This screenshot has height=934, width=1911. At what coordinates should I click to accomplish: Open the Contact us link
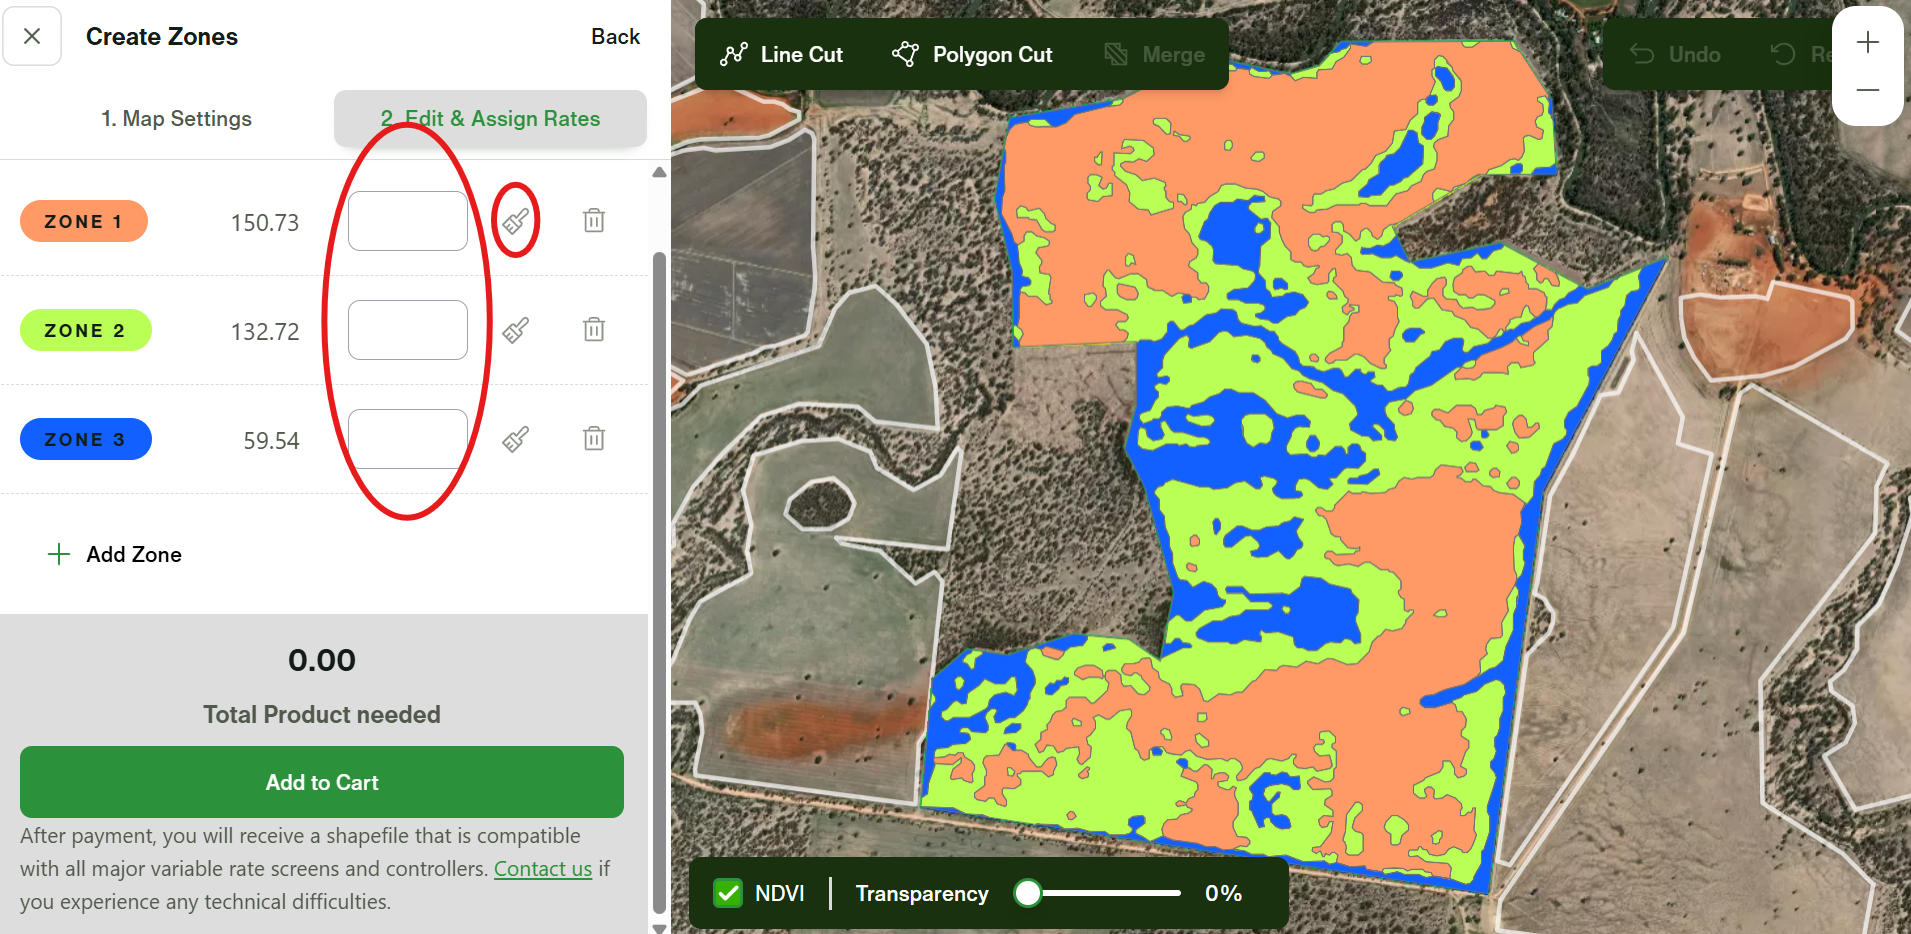(542, 869)
